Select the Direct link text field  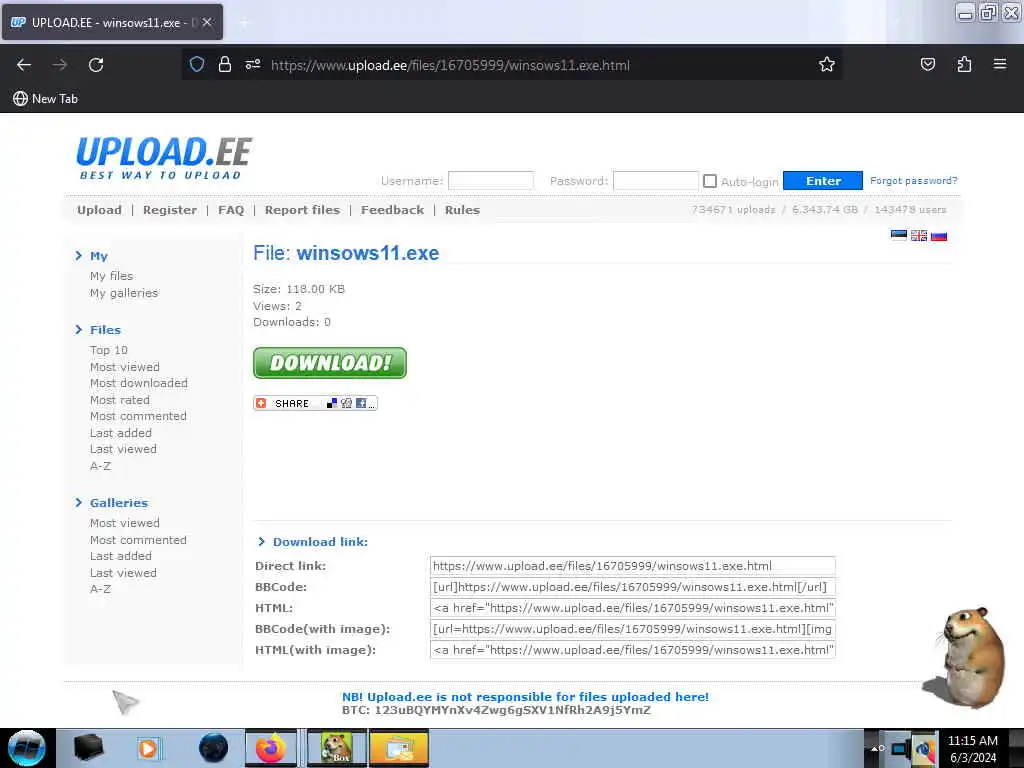tap(633, 566)
